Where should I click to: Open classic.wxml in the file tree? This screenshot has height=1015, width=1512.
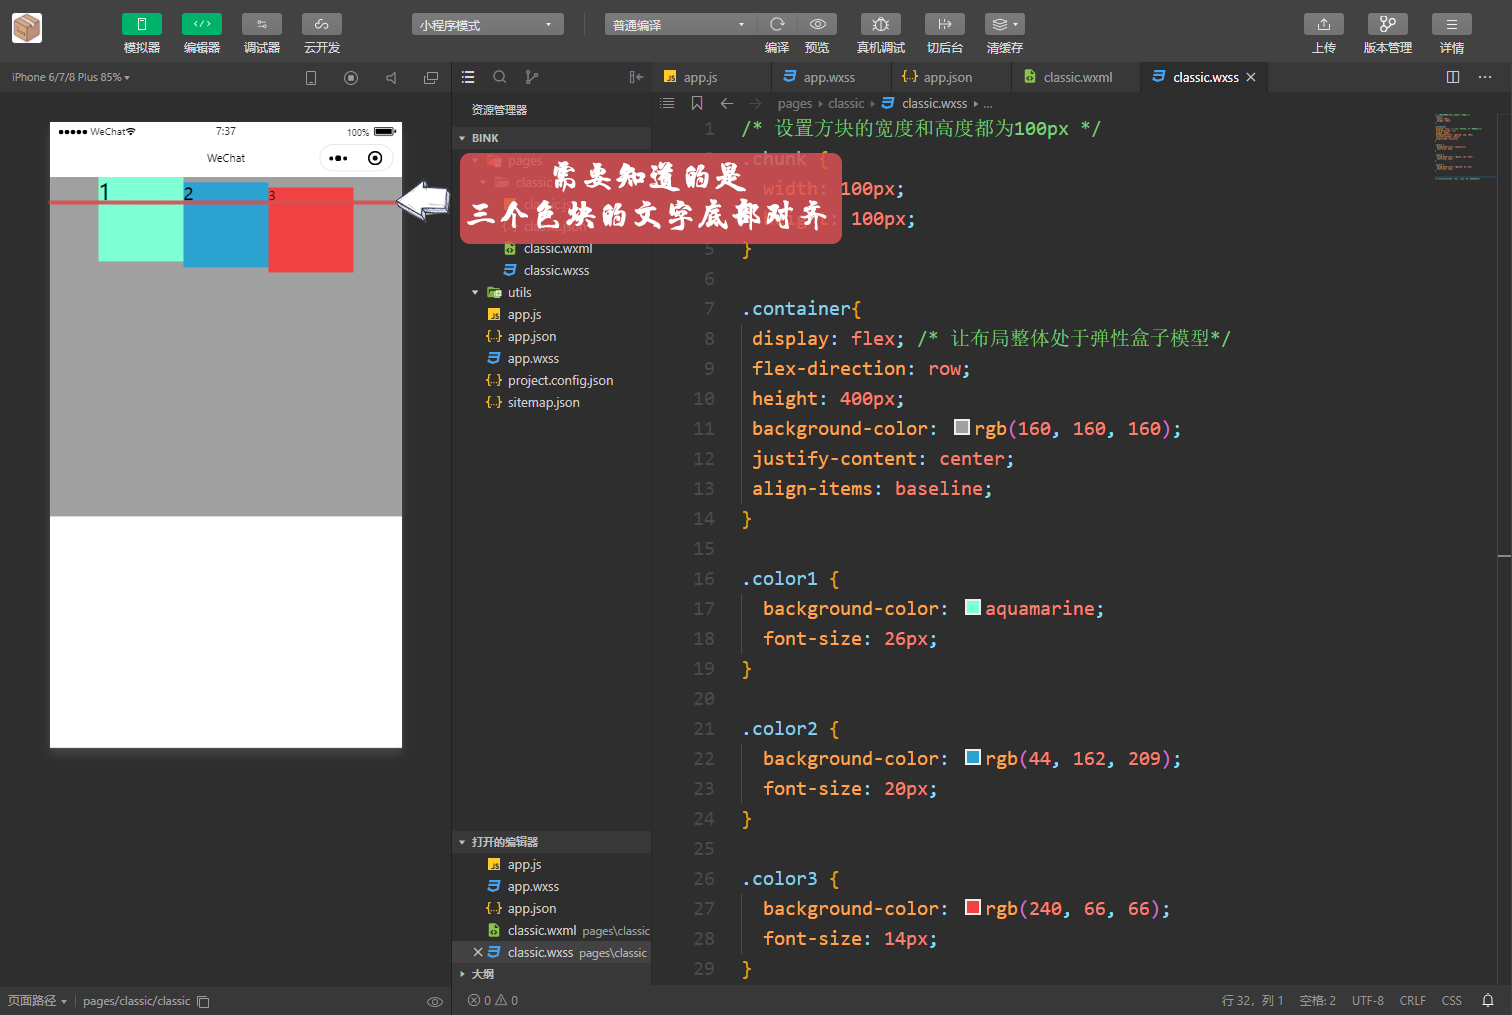coord(558,249)
